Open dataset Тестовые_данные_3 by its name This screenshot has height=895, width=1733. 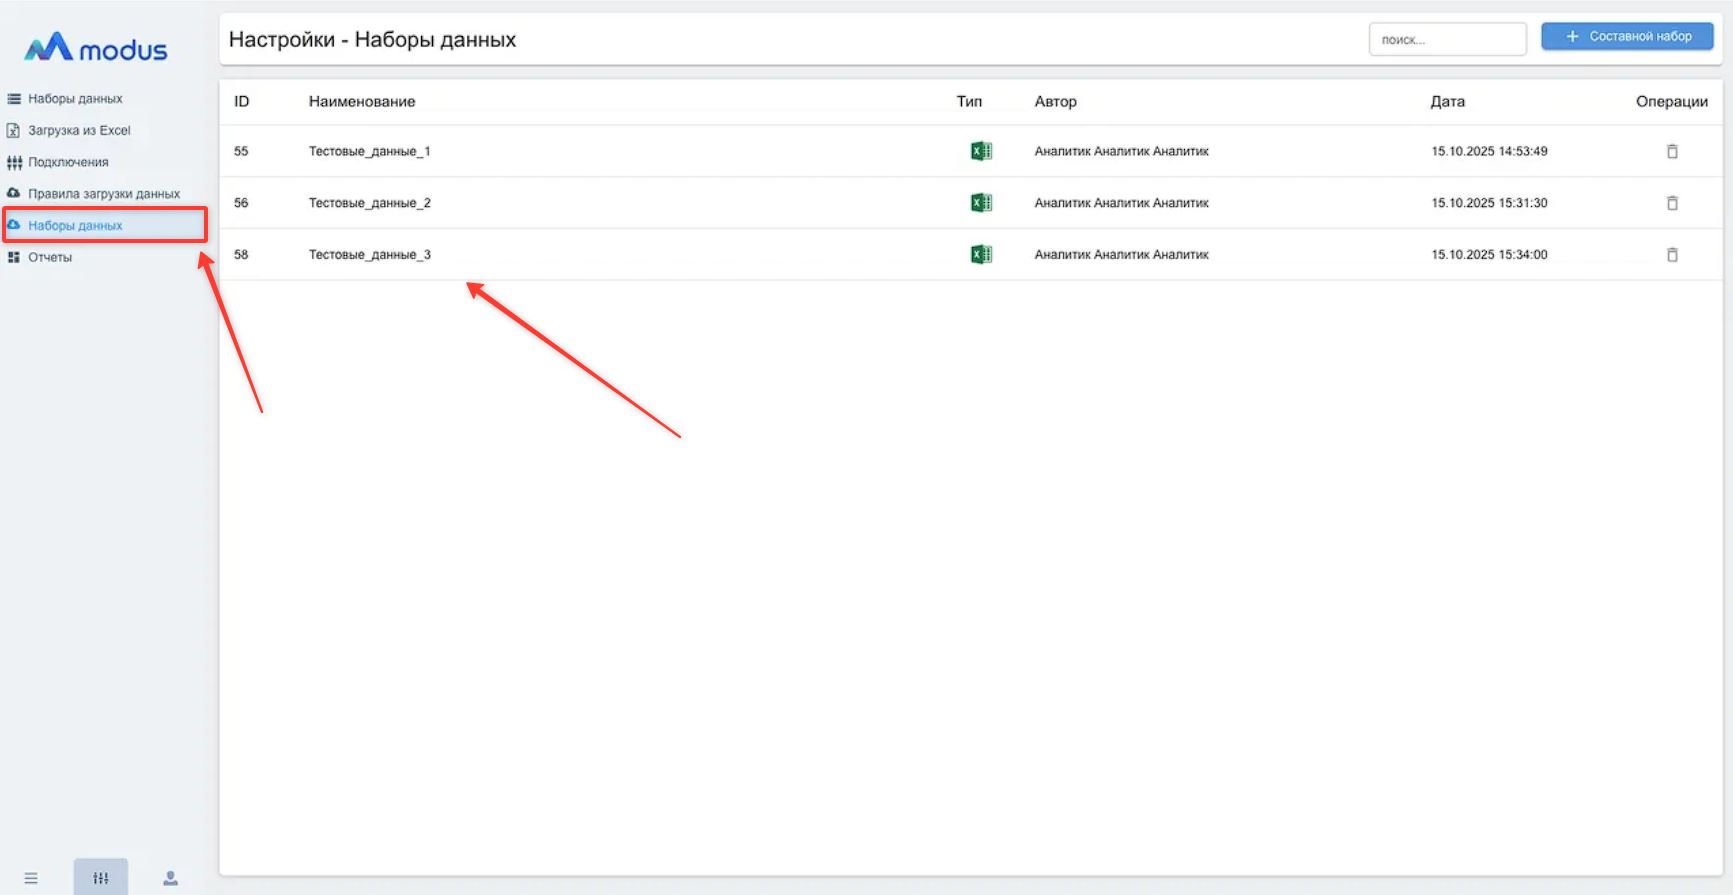pyautogui.click(x=369, y=255)
